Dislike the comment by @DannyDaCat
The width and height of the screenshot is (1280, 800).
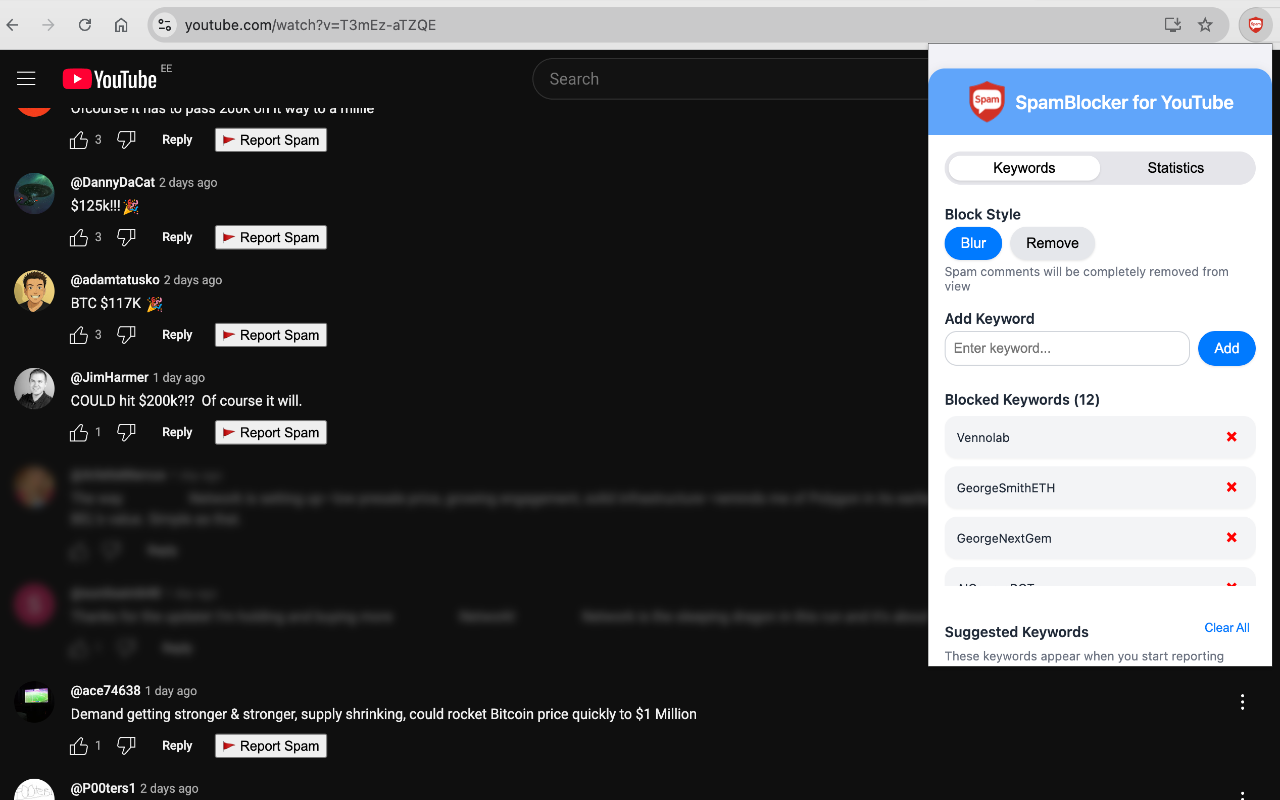[126, 238]
